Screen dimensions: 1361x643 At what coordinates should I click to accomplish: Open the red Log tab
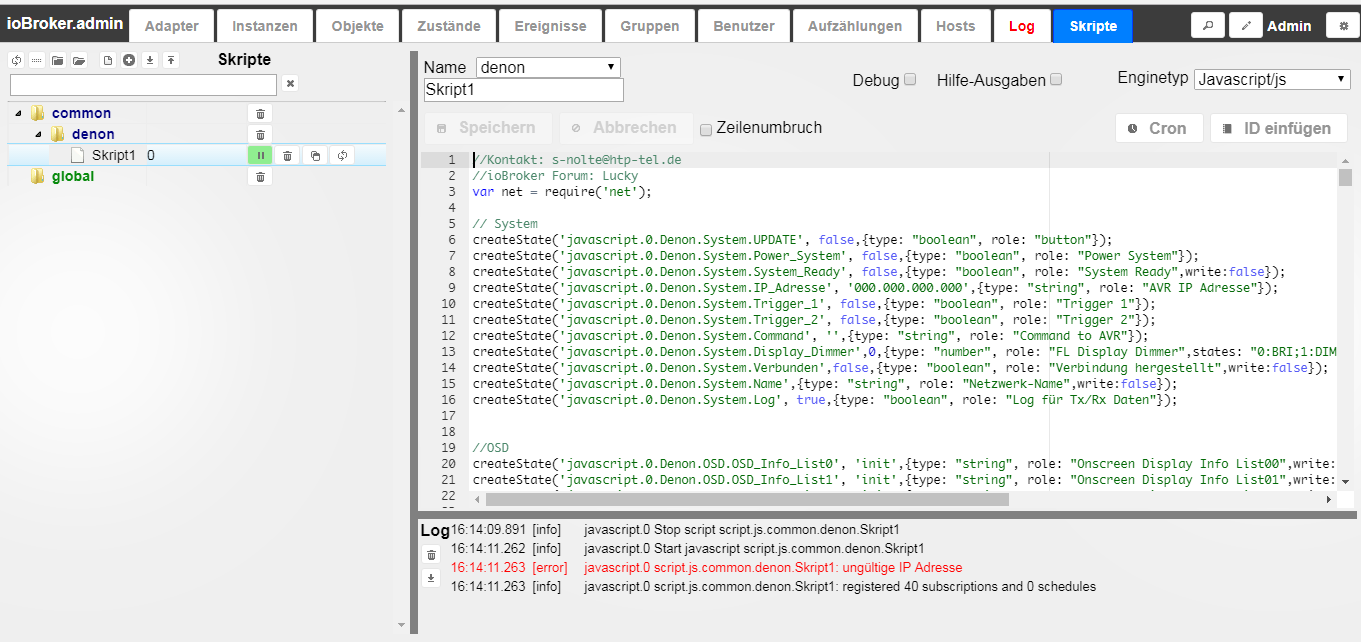[1022, 26]
